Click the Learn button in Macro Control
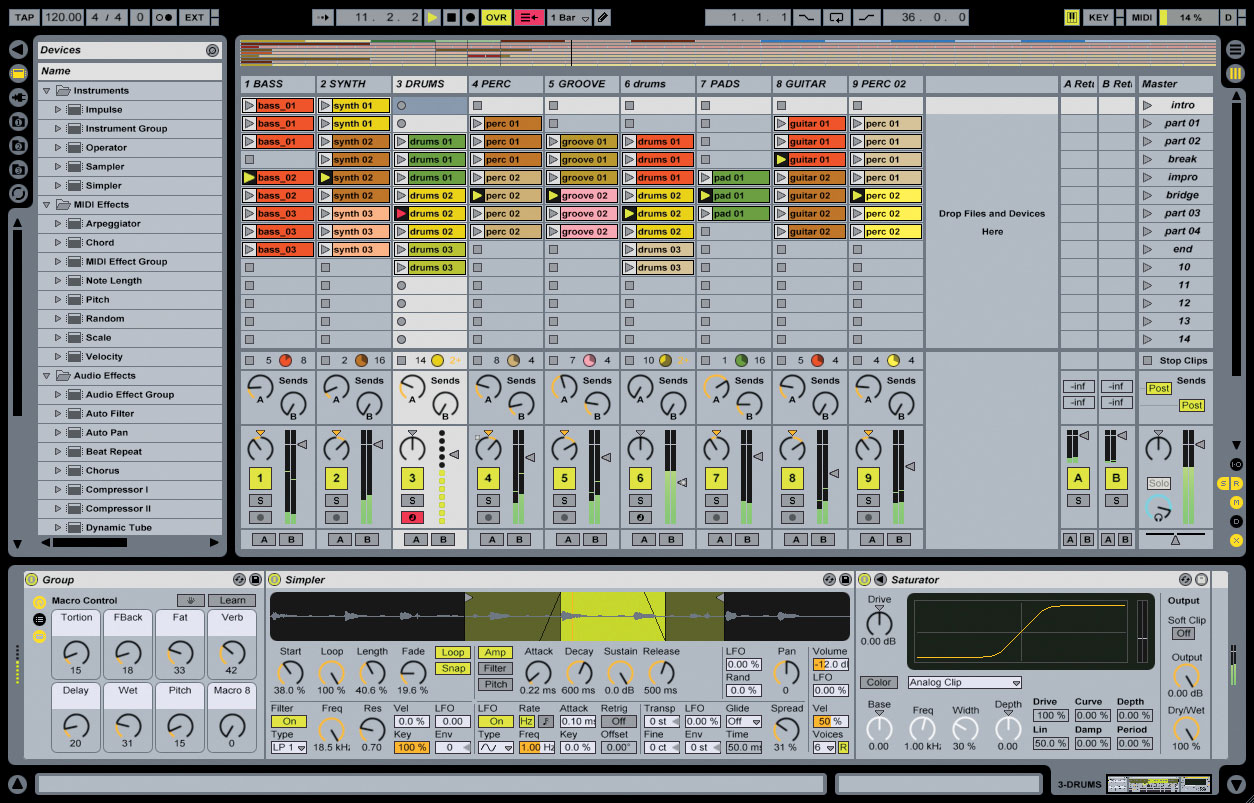Viewport: 1254px width, 803px height. click(232, 600)
